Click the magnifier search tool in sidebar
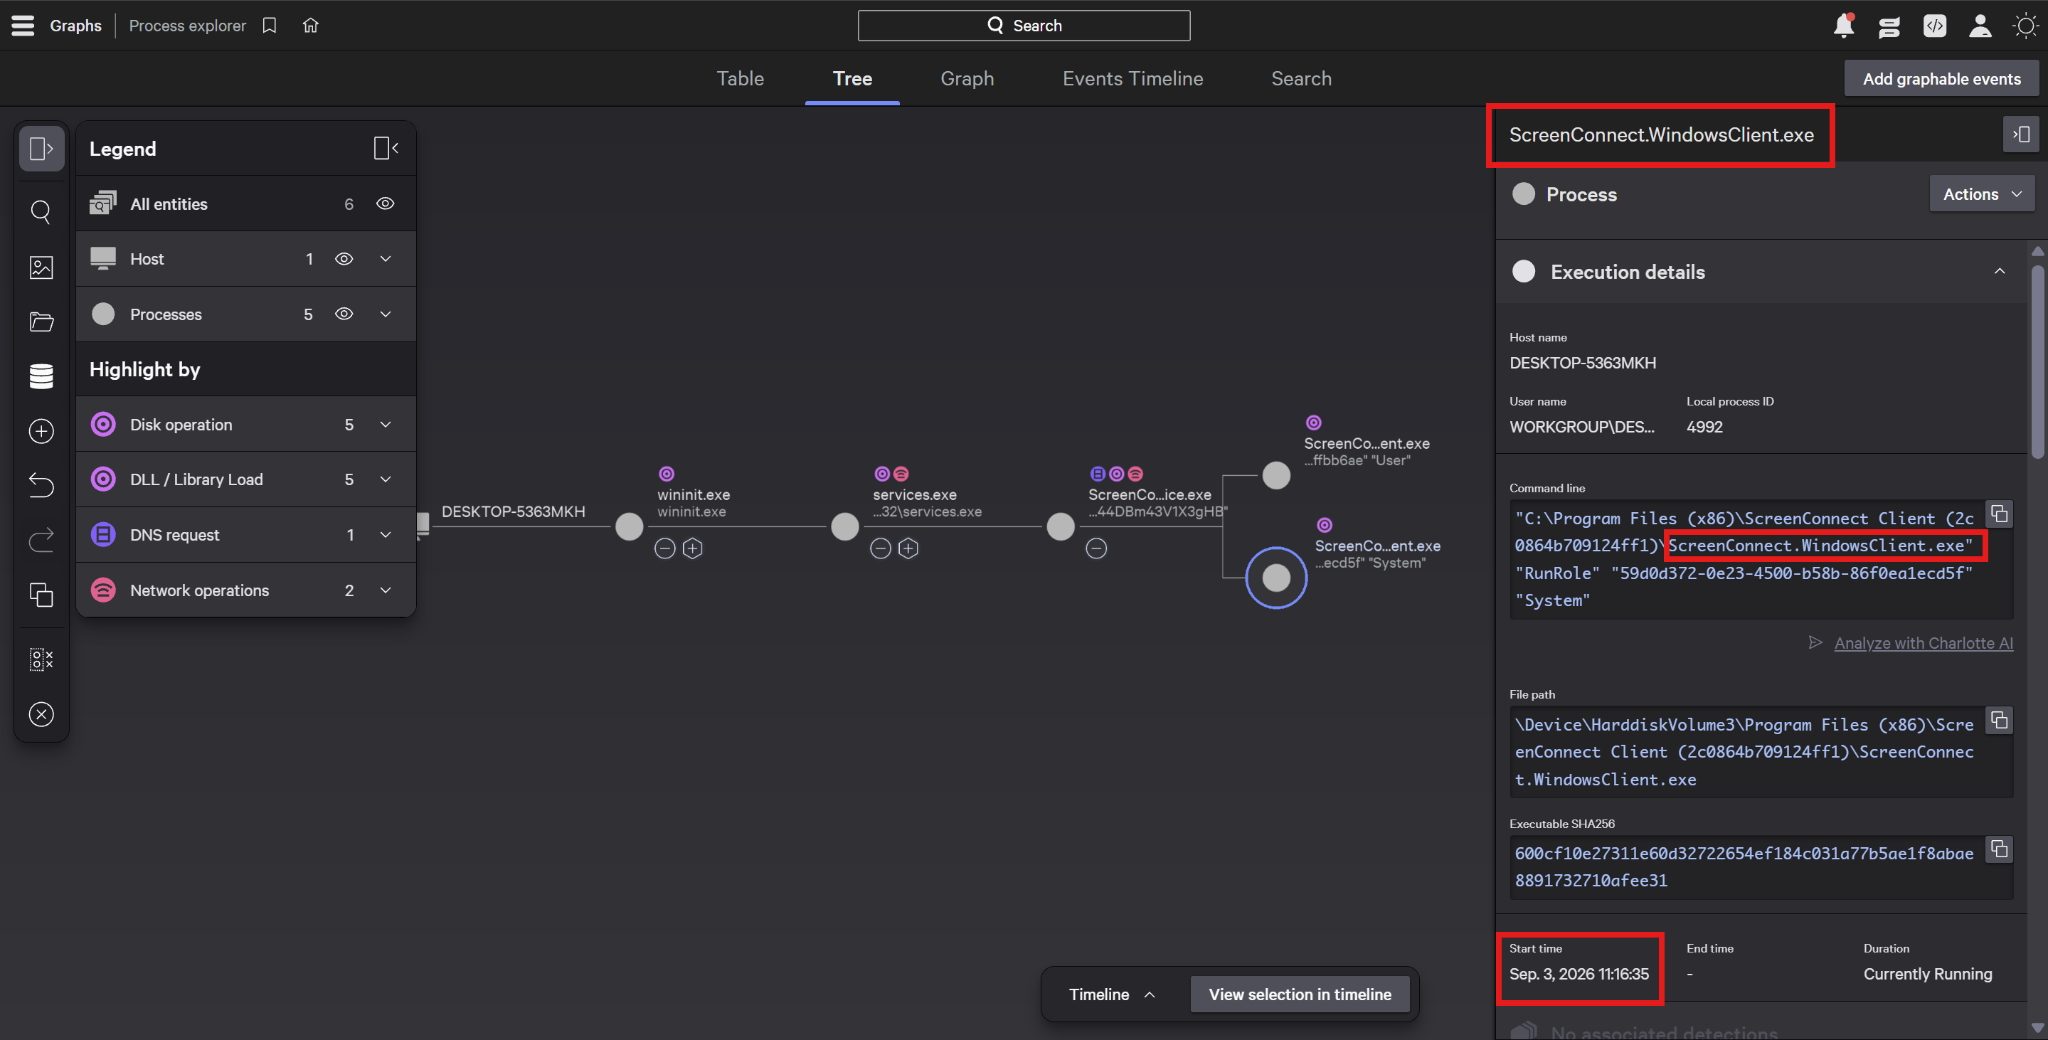The width and height of the screenshot is (2048, 1040). click(41, 211)
